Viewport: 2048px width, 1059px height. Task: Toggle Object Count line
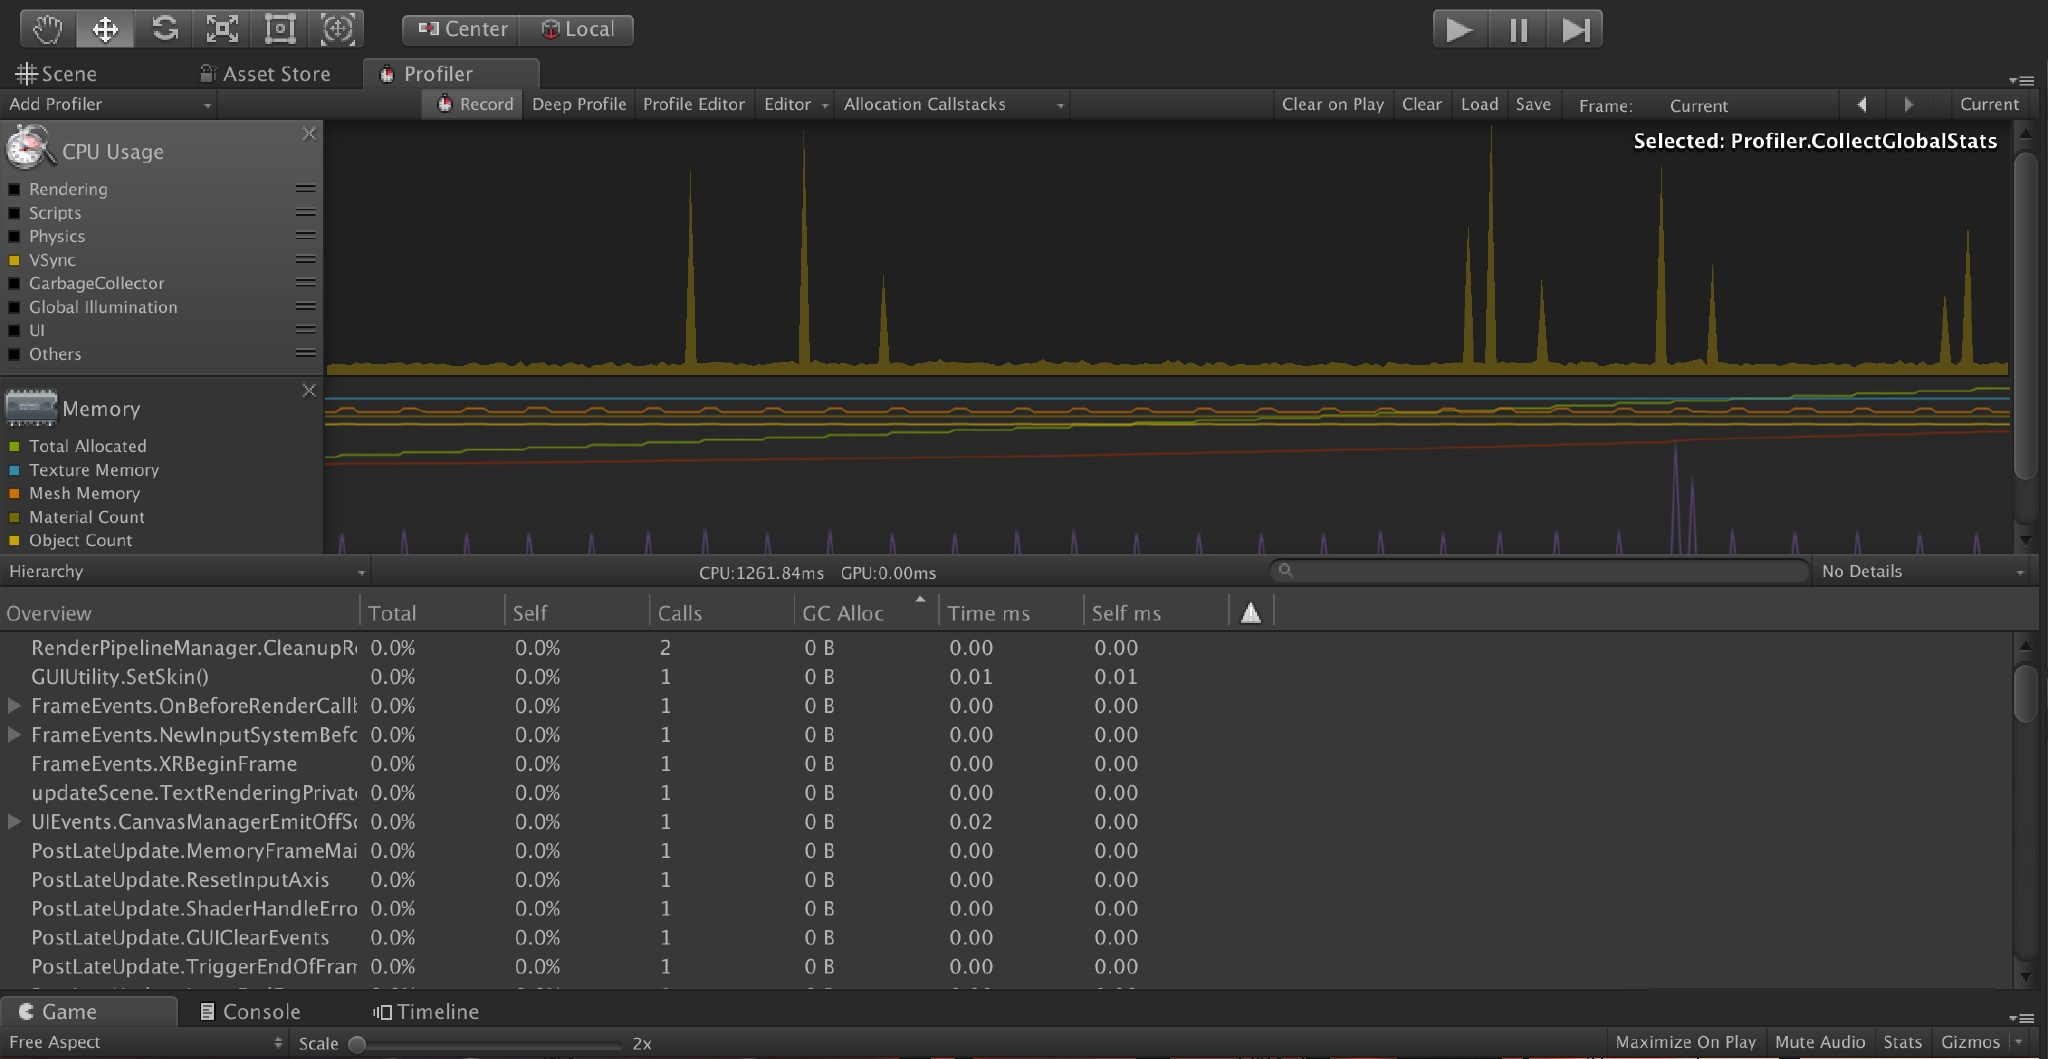[x=14, y=541]
